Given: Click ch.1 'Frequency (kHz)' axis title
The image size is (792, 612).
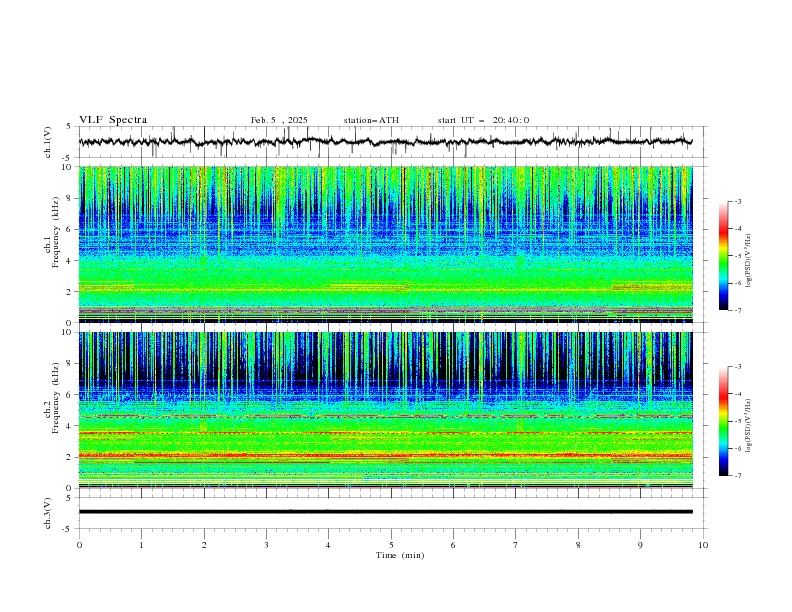Looking at the screenshot, I should pyautogui.click(x=56, y=230).
